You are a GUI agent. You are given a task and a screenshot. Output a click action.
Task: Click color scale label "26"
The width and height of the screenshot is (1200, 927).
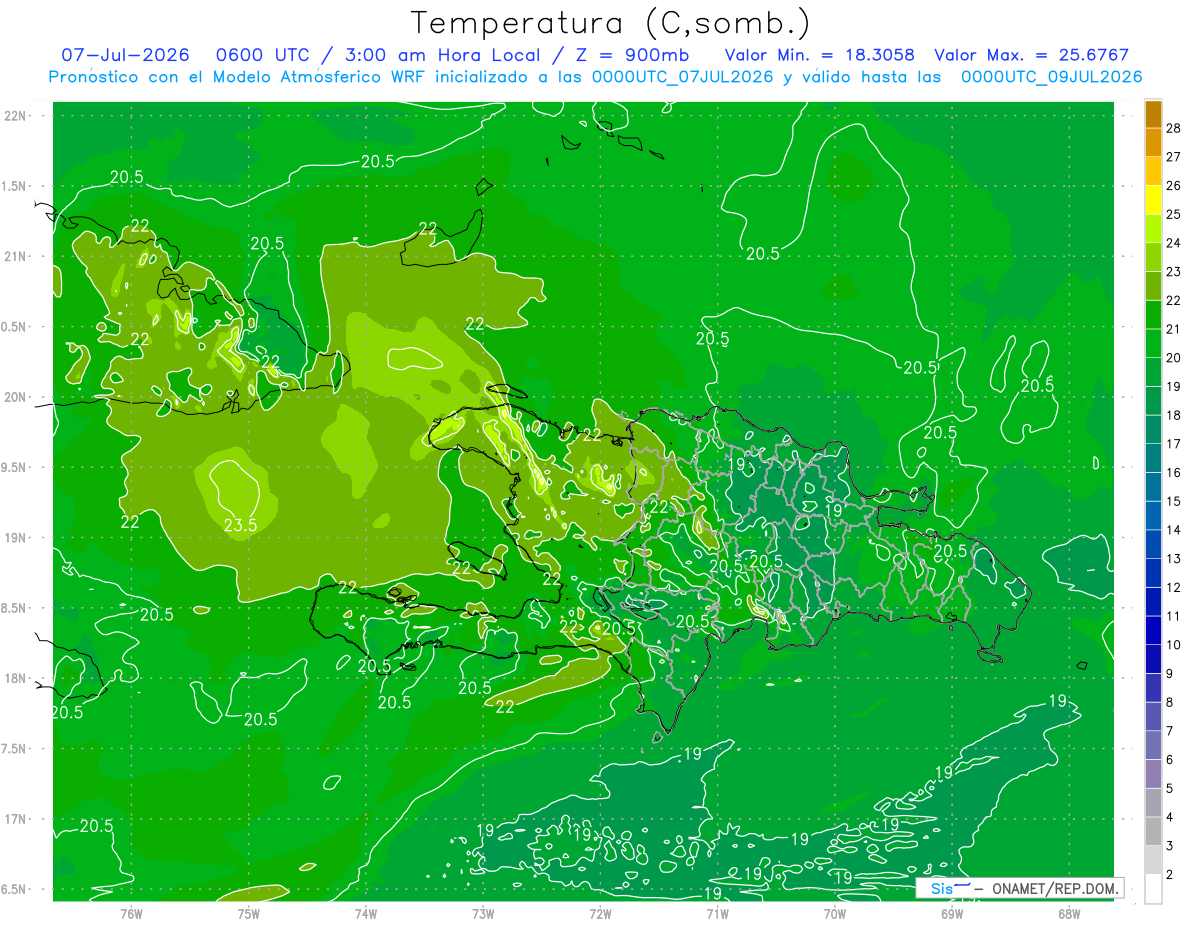pos(1174,185)
